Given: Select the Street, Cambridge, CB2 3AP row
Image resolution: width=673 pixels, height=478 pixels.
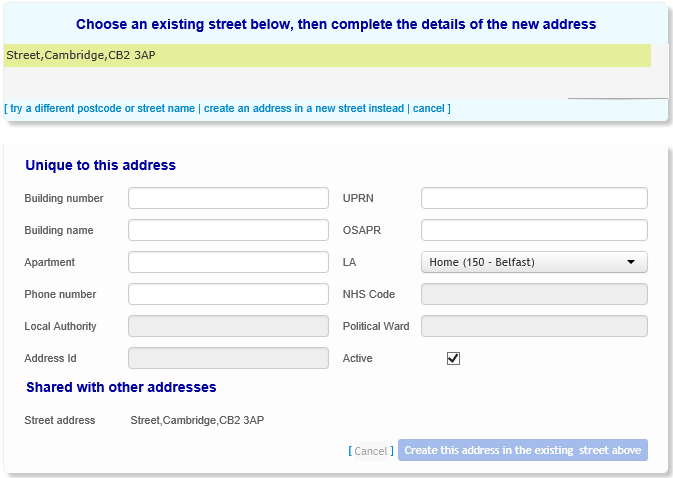Looking at the screenshot, I should coord(327,55).
